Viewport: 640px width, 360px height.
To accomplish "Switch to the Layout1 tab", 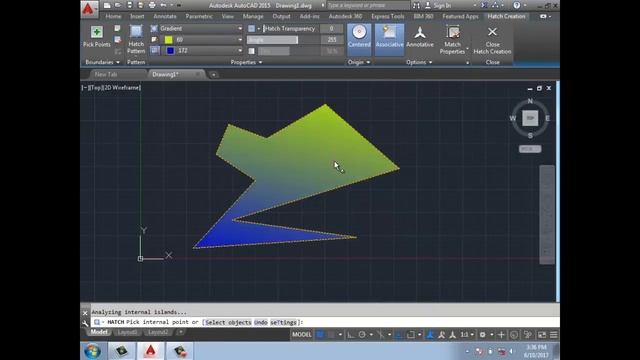I will coord(127,332).
